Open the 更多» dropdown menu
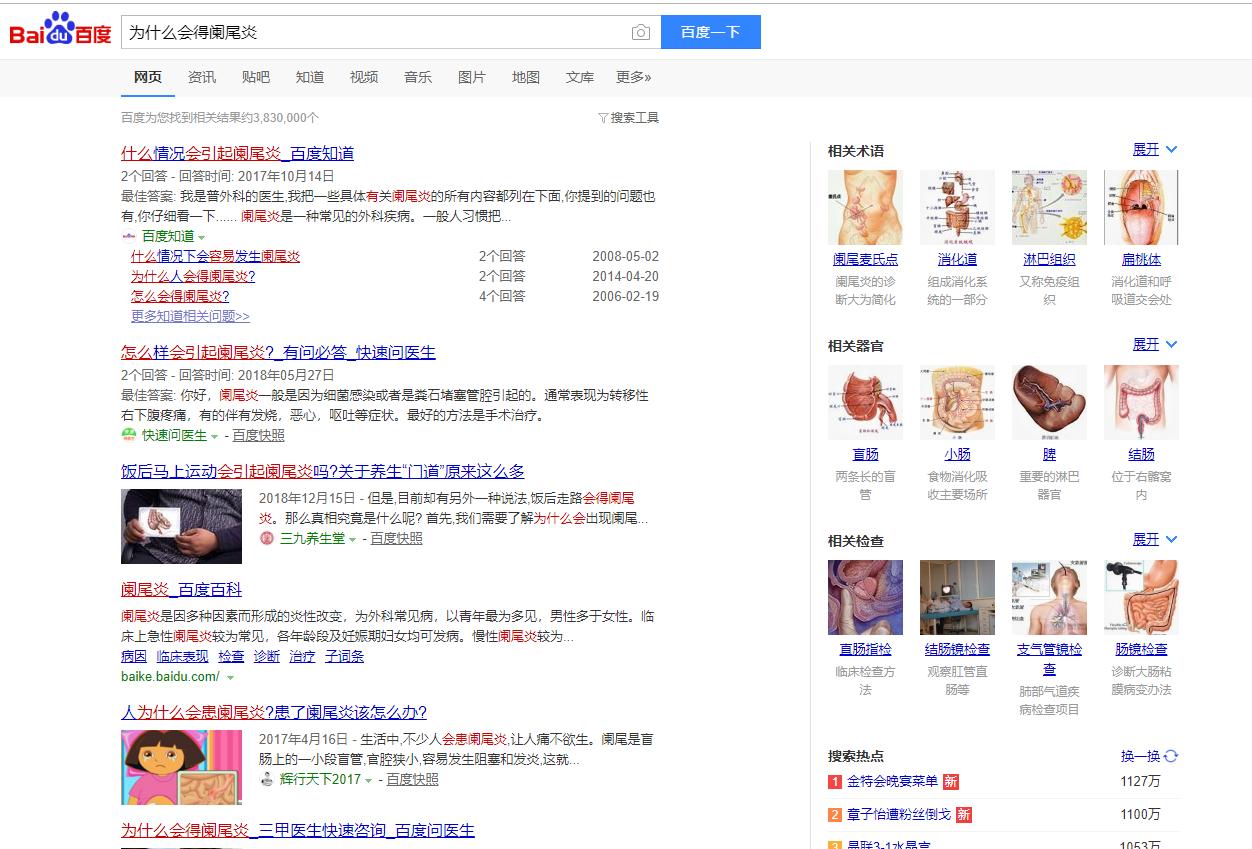Screen dimensions: 1252x849 (631, 77)
